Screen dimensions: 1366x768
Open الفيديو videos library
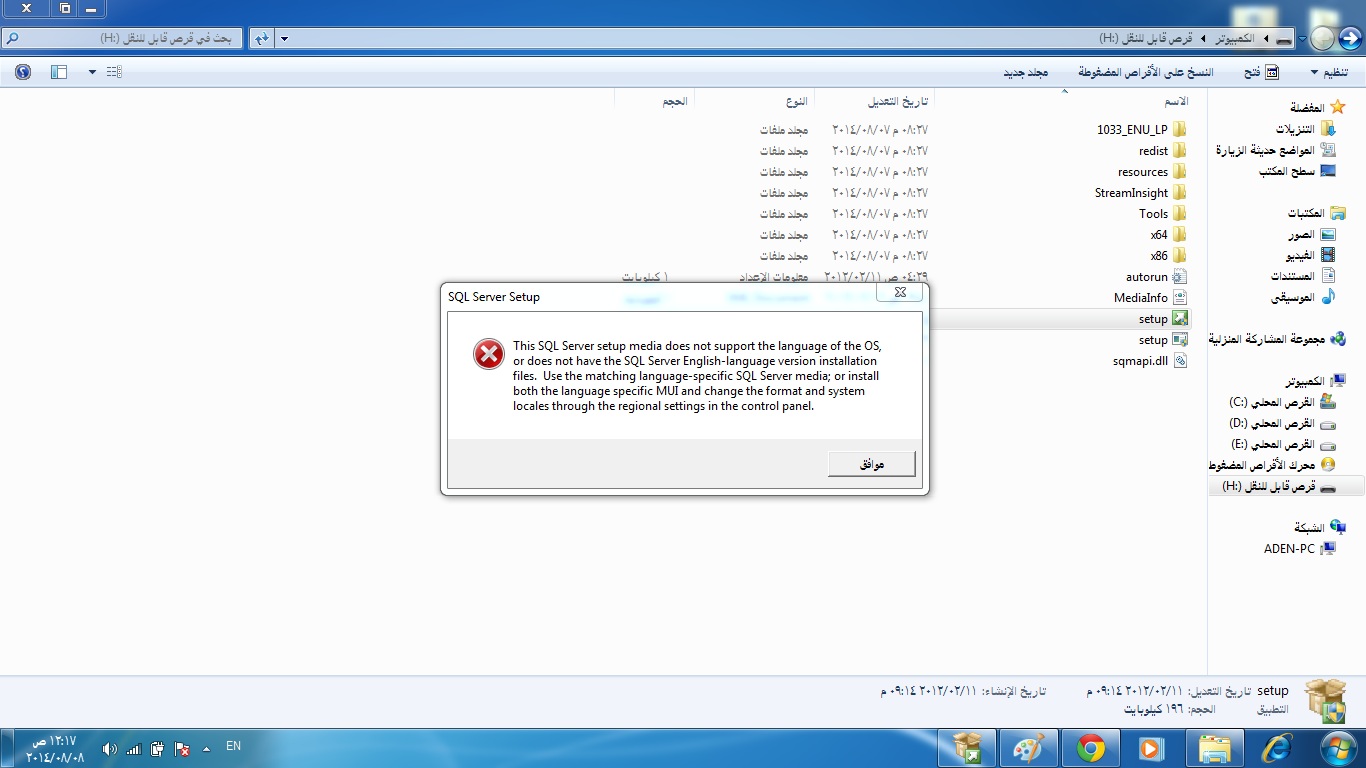[1311, 255]
